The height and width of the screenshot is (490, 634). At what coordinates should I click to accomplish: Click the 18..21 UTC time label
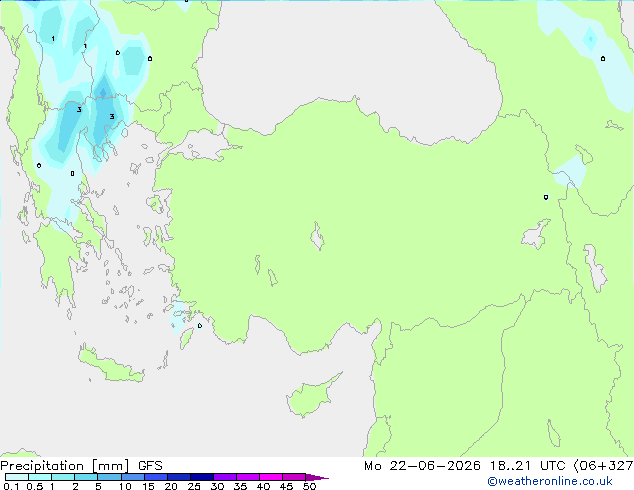coord(526,466)
